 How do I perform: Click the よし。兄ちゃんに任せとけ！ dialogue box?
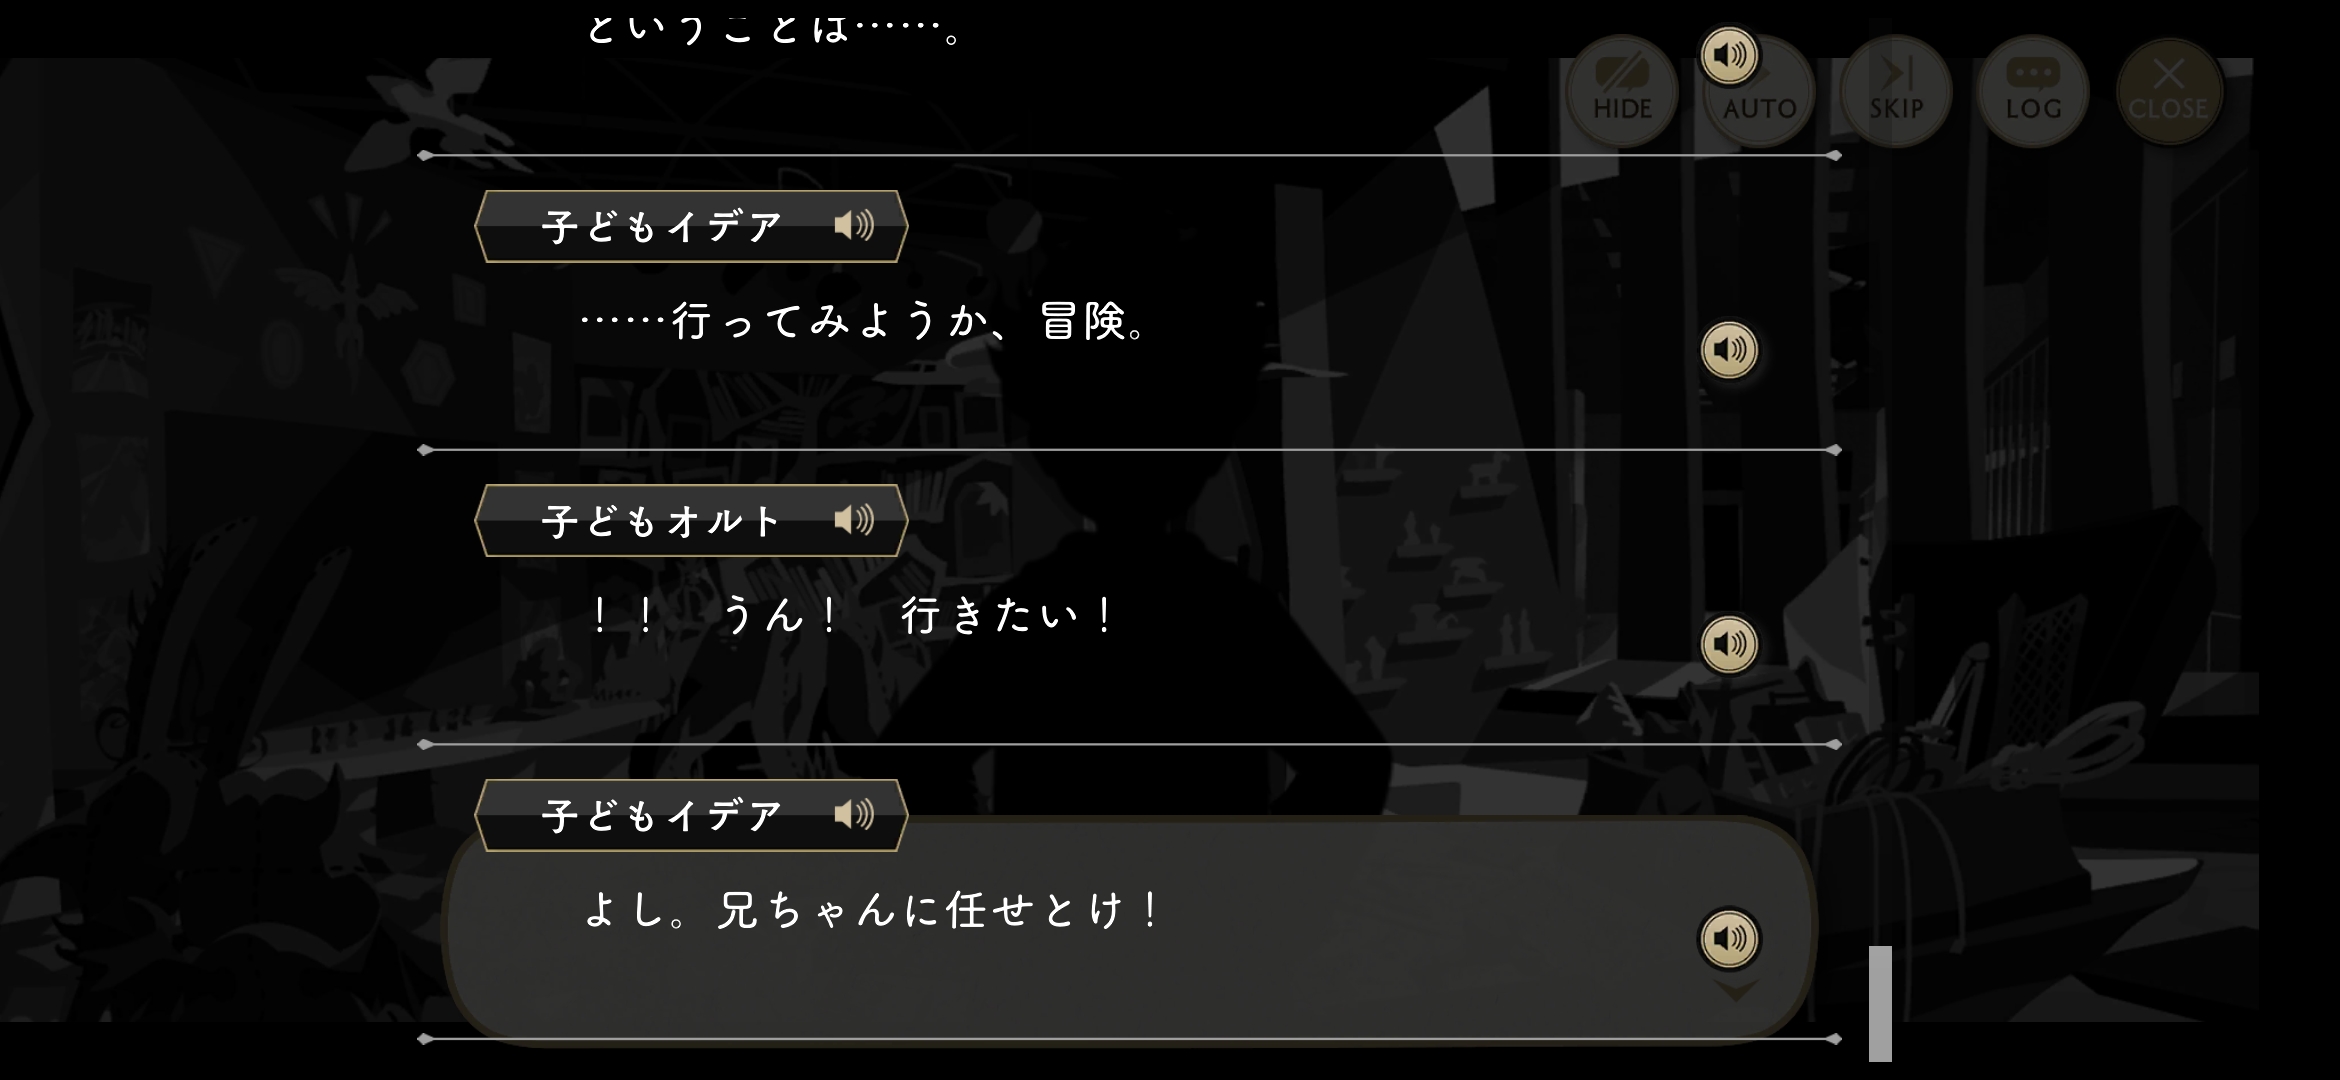click(x=1129, y=930)
